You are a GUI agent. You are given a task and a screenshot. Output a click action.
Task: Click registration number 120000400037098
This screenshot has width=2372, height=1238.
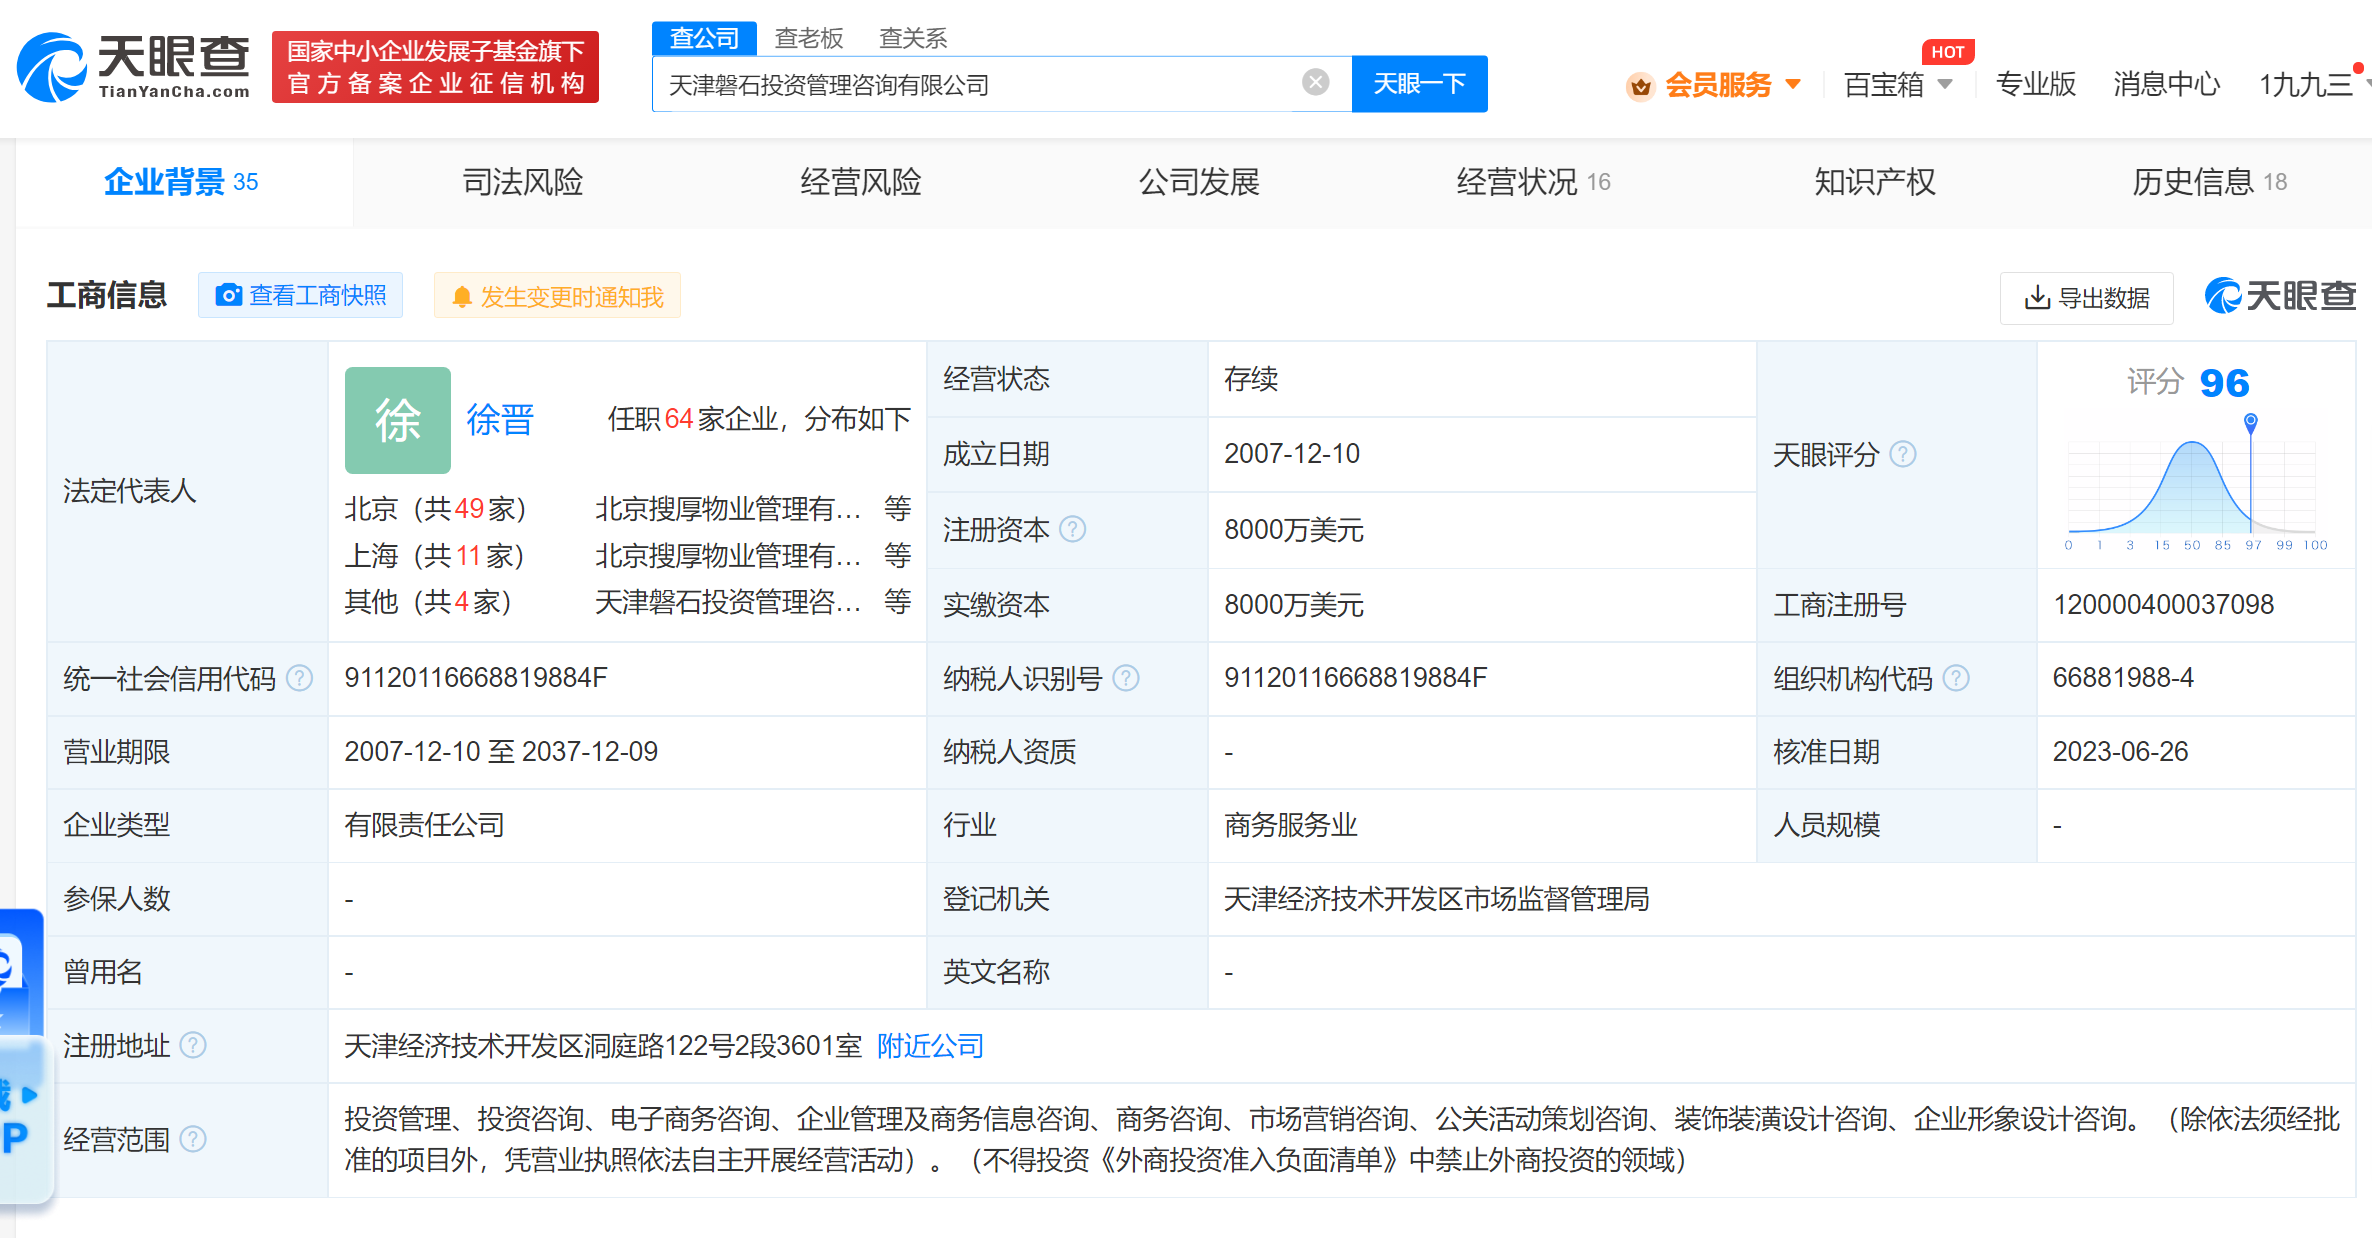point(2163,604)
